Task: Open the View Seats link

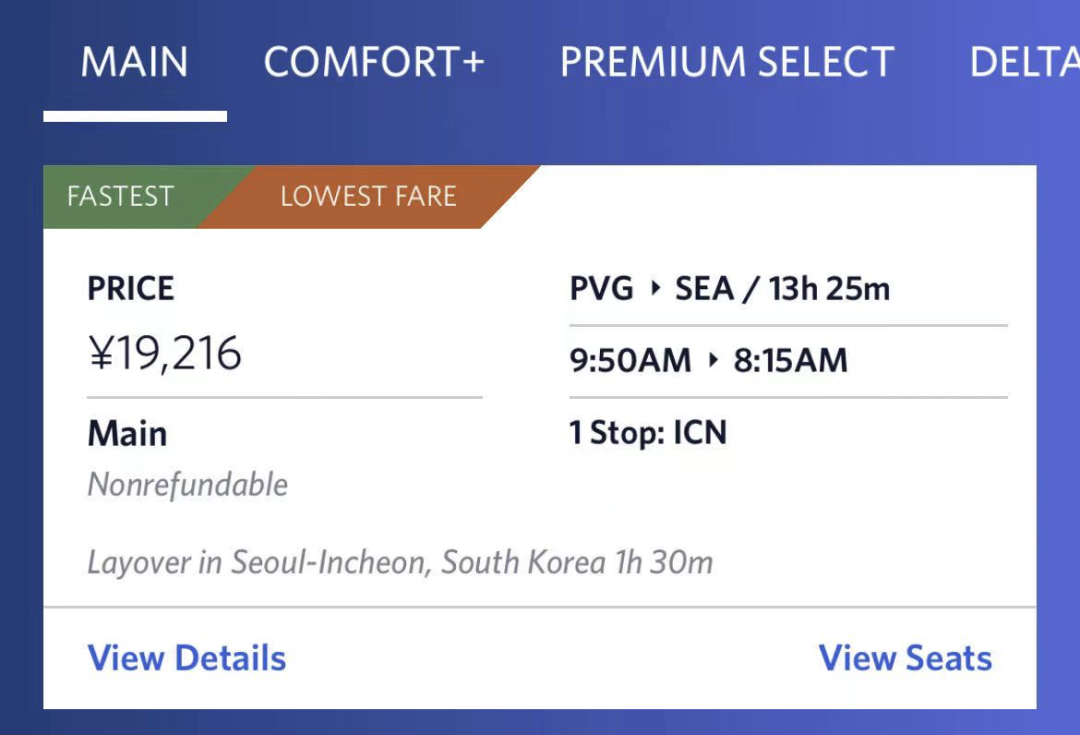Action: (x=905, y=658)
